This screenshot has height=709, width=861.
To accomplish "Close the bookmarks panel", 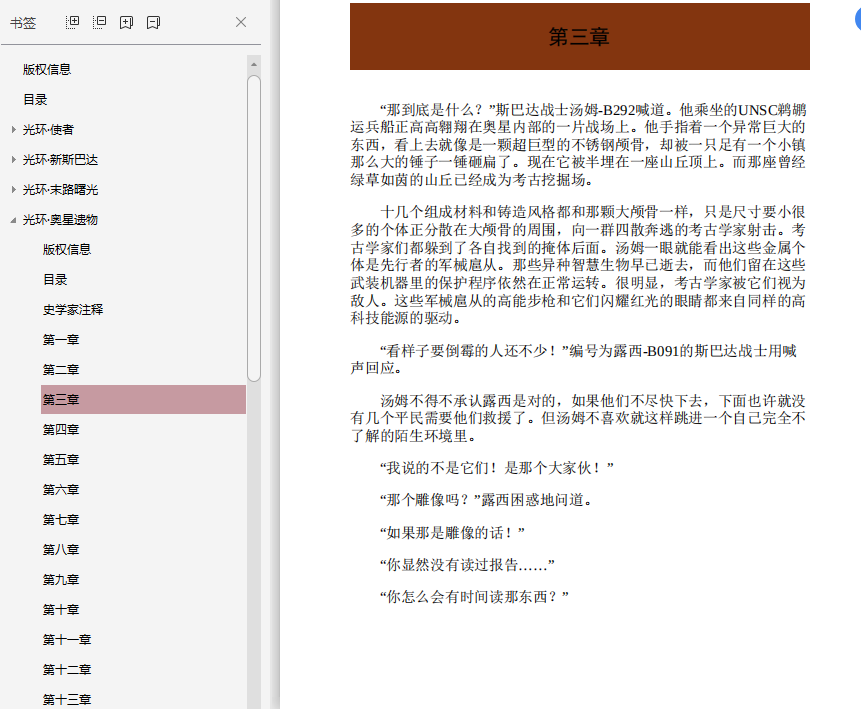I will [x=241, y=22].
